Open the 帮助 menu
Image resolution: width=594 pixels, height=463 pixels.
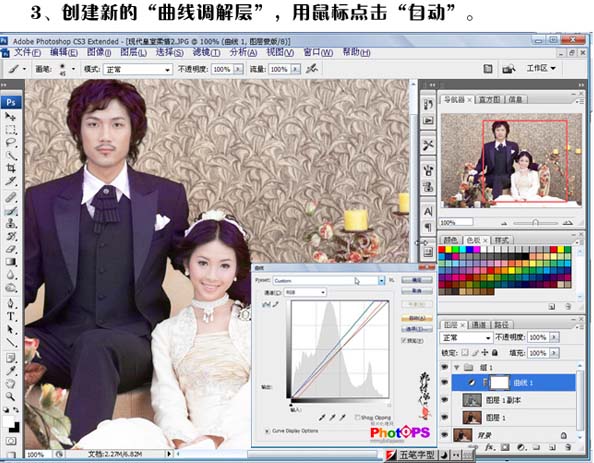[356, 52]
